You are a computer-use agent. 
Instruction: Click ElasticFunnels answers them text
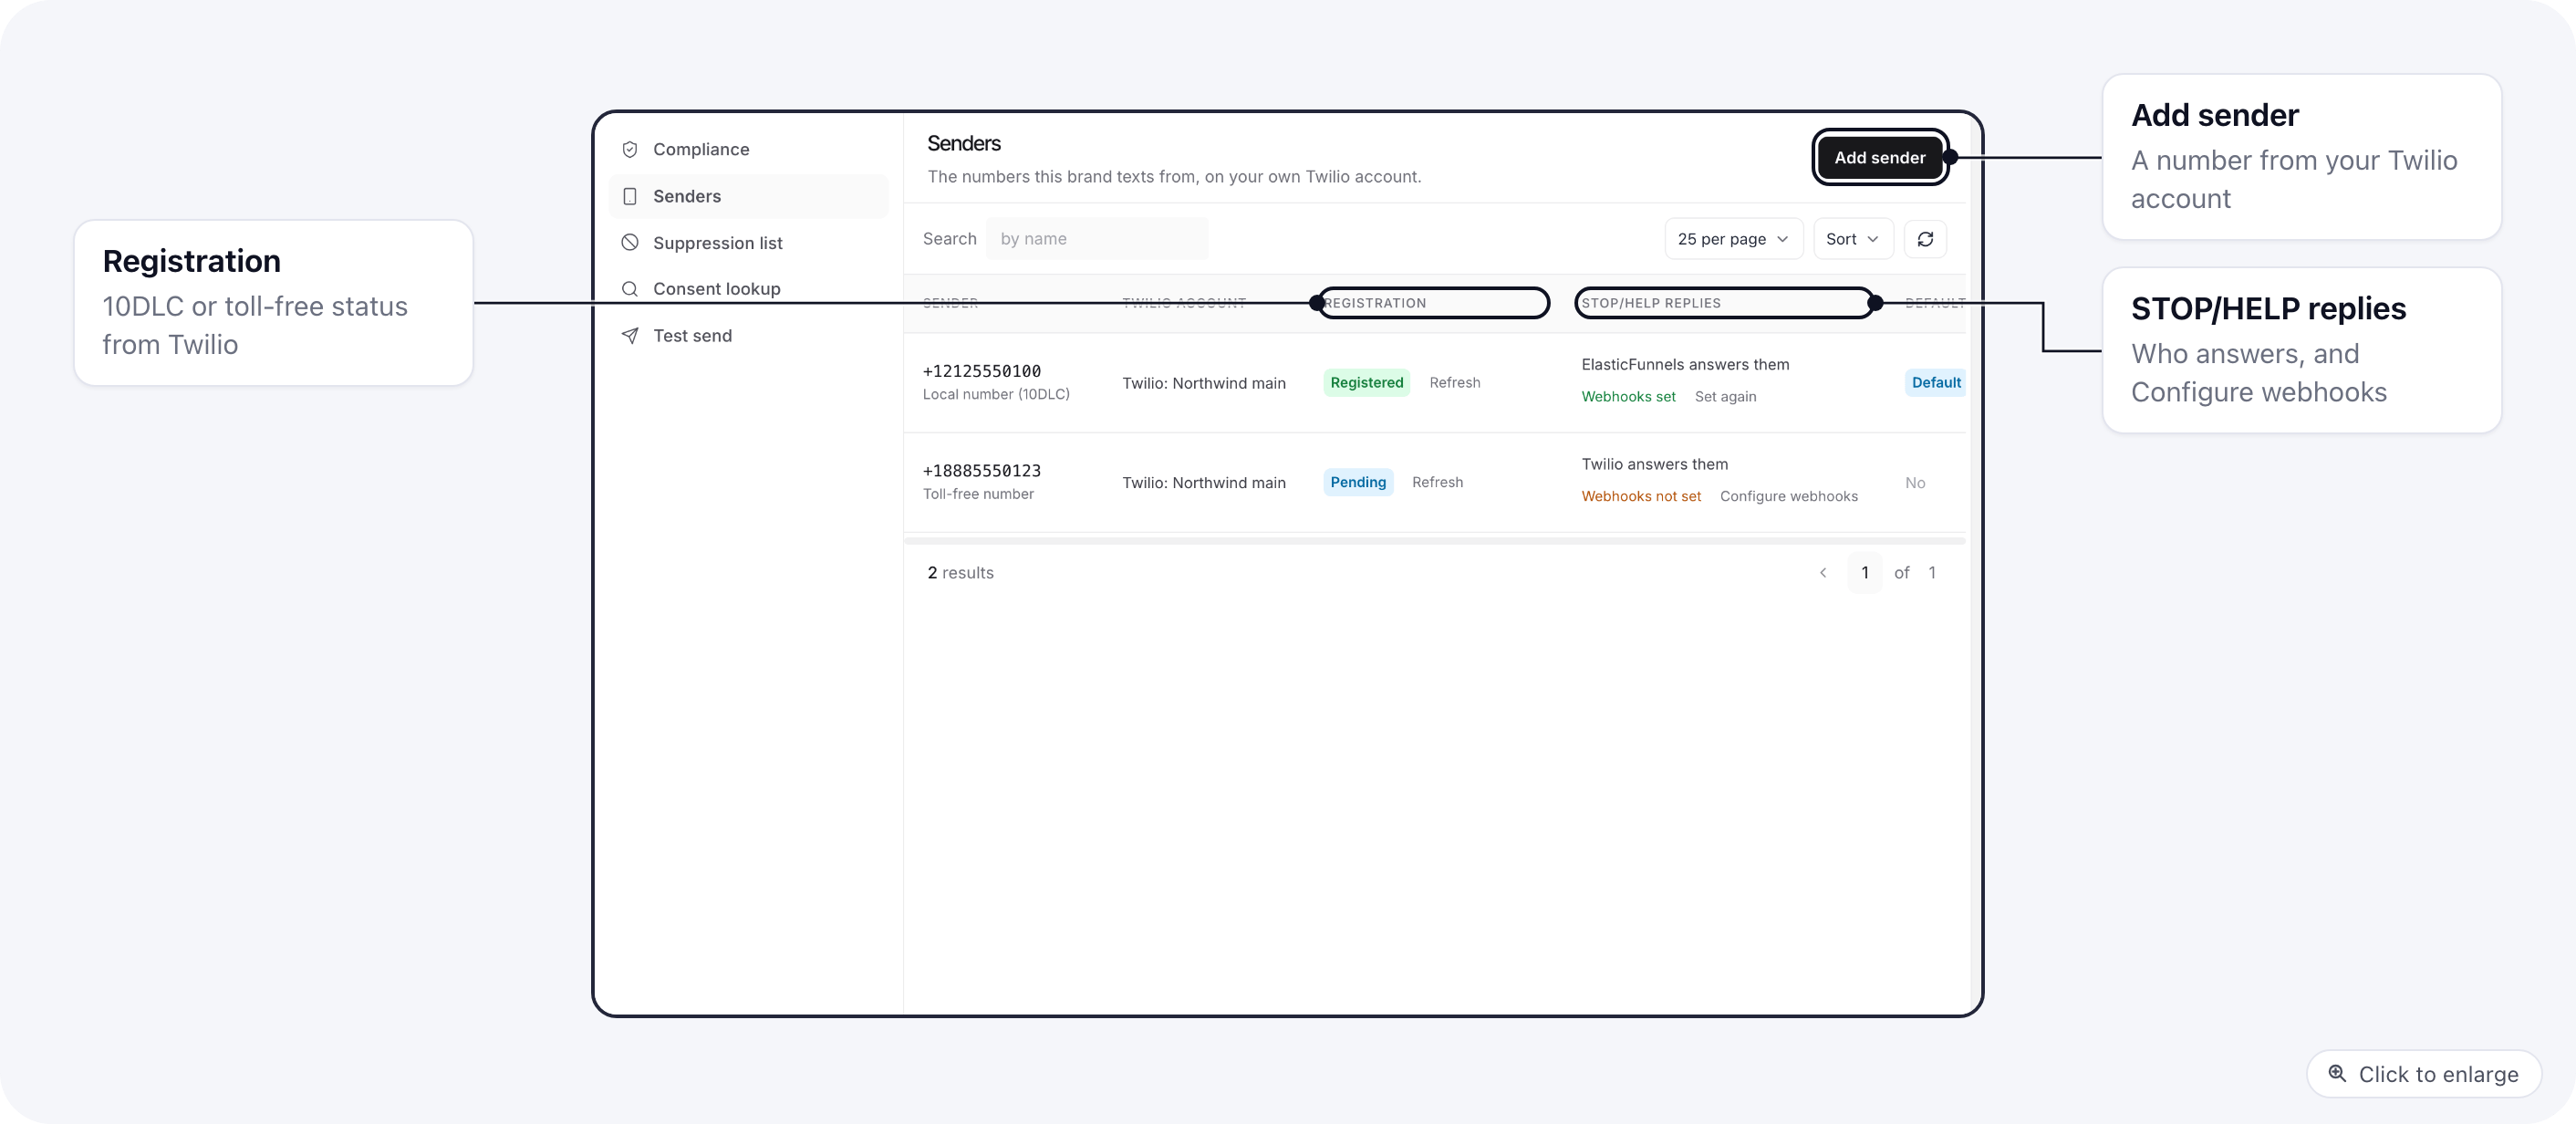[1685, 364]
